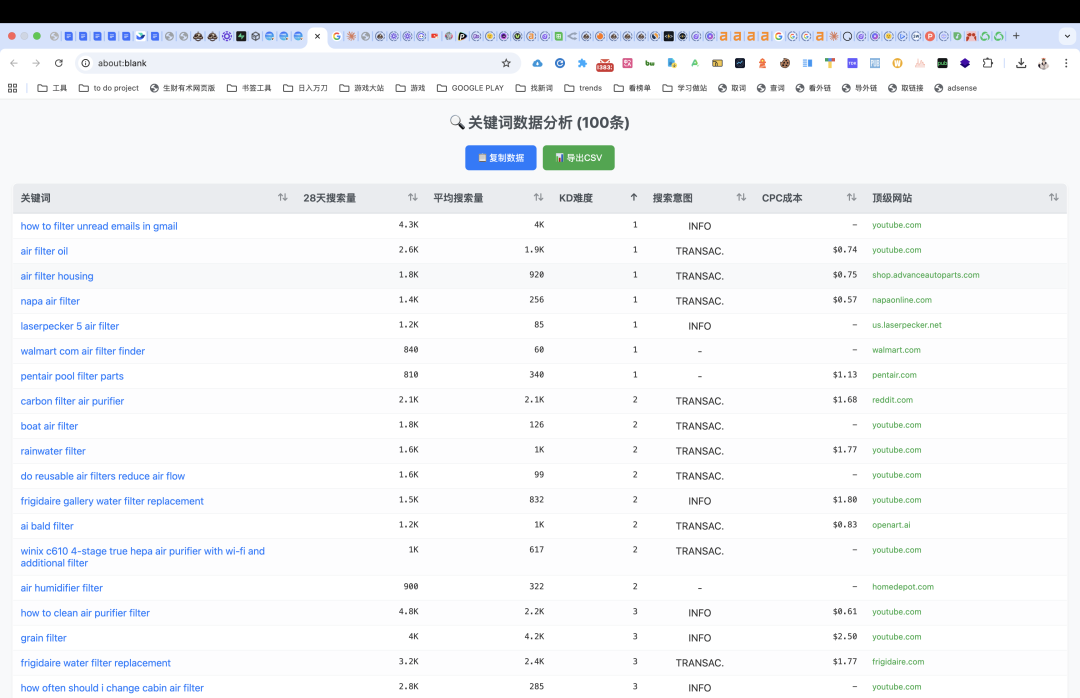Open 'how to filter unread emails in gmail' link
Image resolution: width=1080 pixels, height=698 pixels.
99,226
